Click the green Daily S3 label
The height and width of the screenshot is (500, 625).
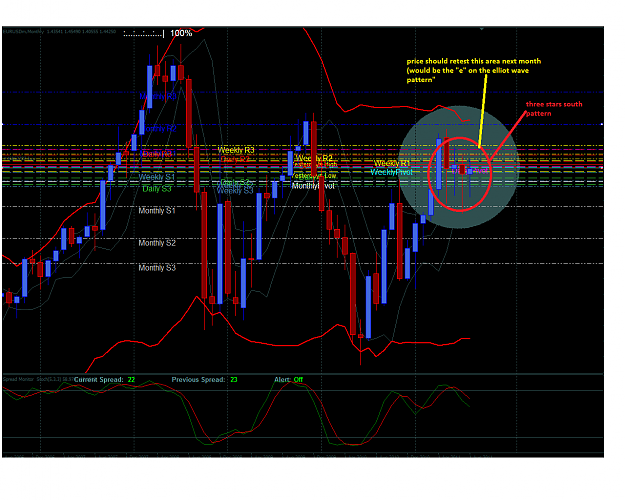[x=157, y=189]
